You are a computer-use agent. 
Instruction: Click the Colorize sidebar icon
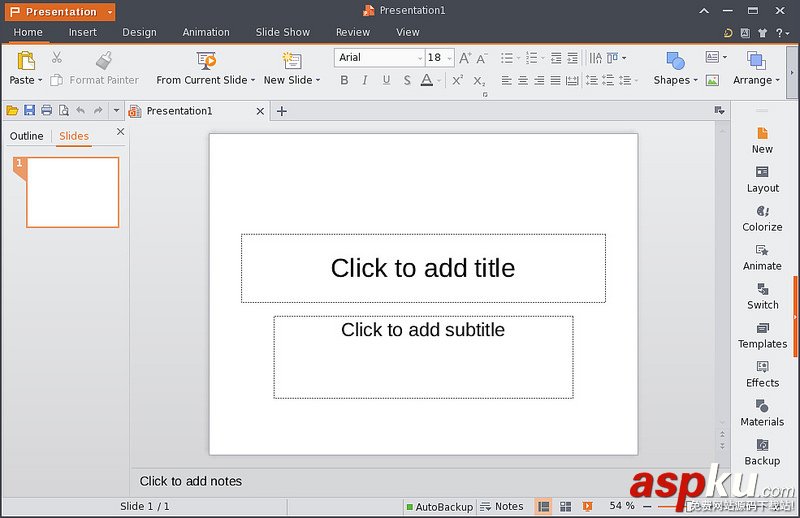(762, 211)
